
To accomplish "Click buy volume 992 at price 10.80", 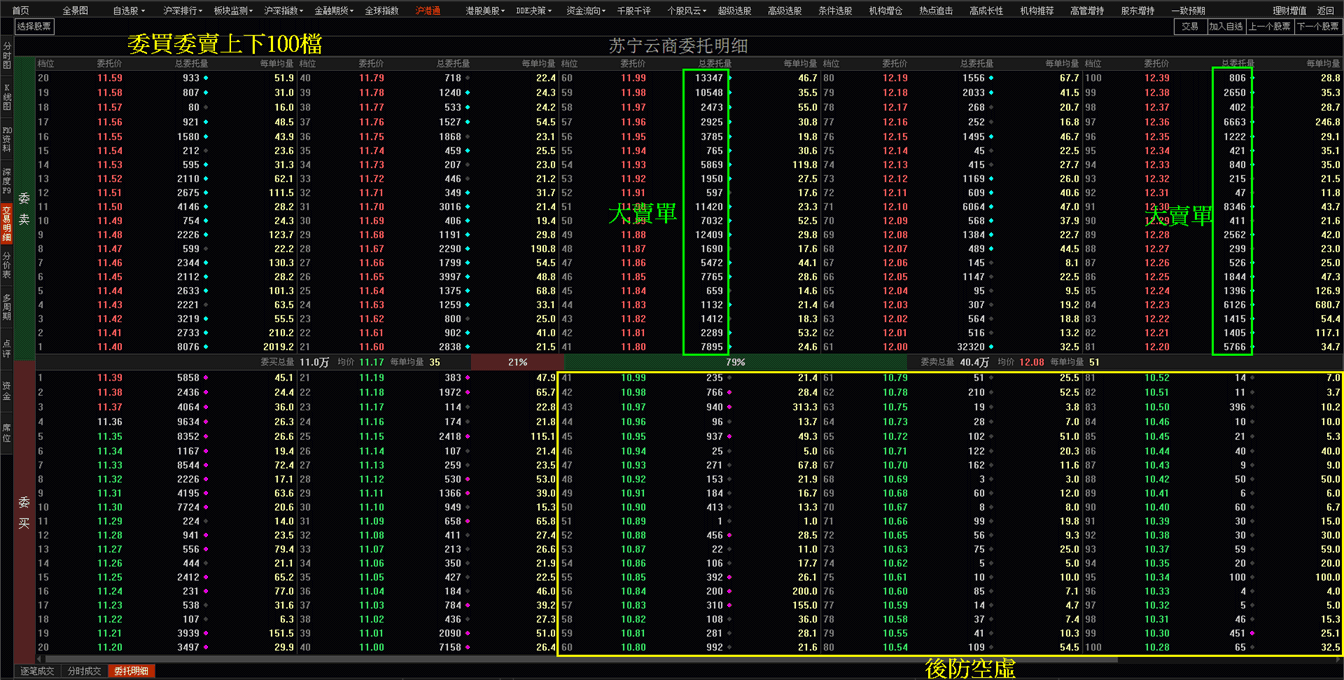I will (713, 647).
